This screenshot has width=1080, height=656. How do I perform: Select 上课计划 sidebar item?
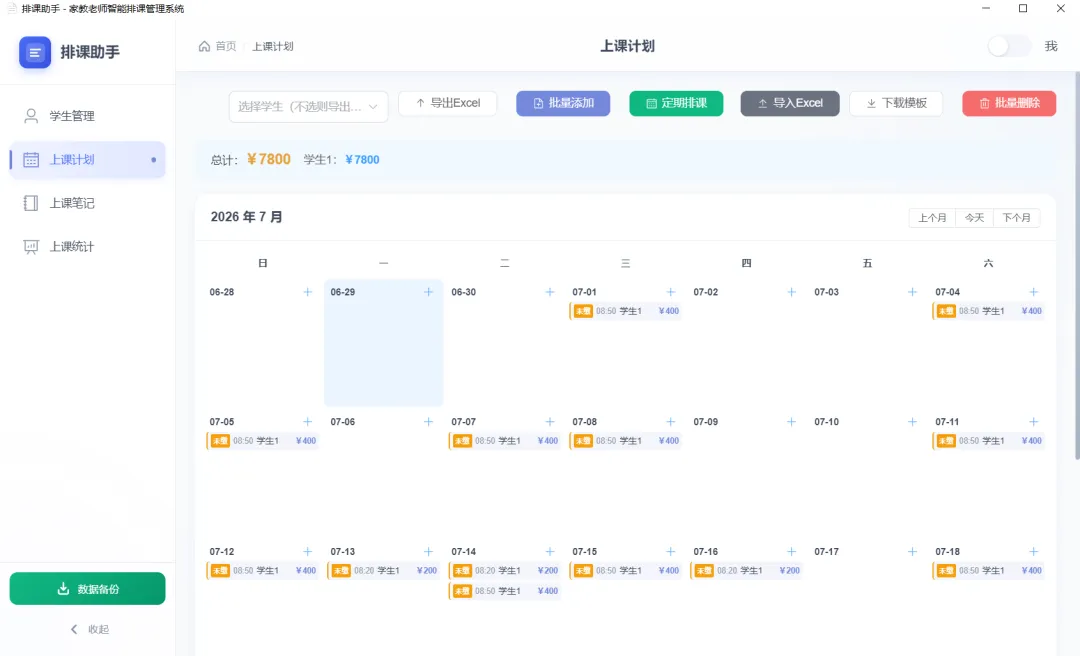[x=87, y=159]
